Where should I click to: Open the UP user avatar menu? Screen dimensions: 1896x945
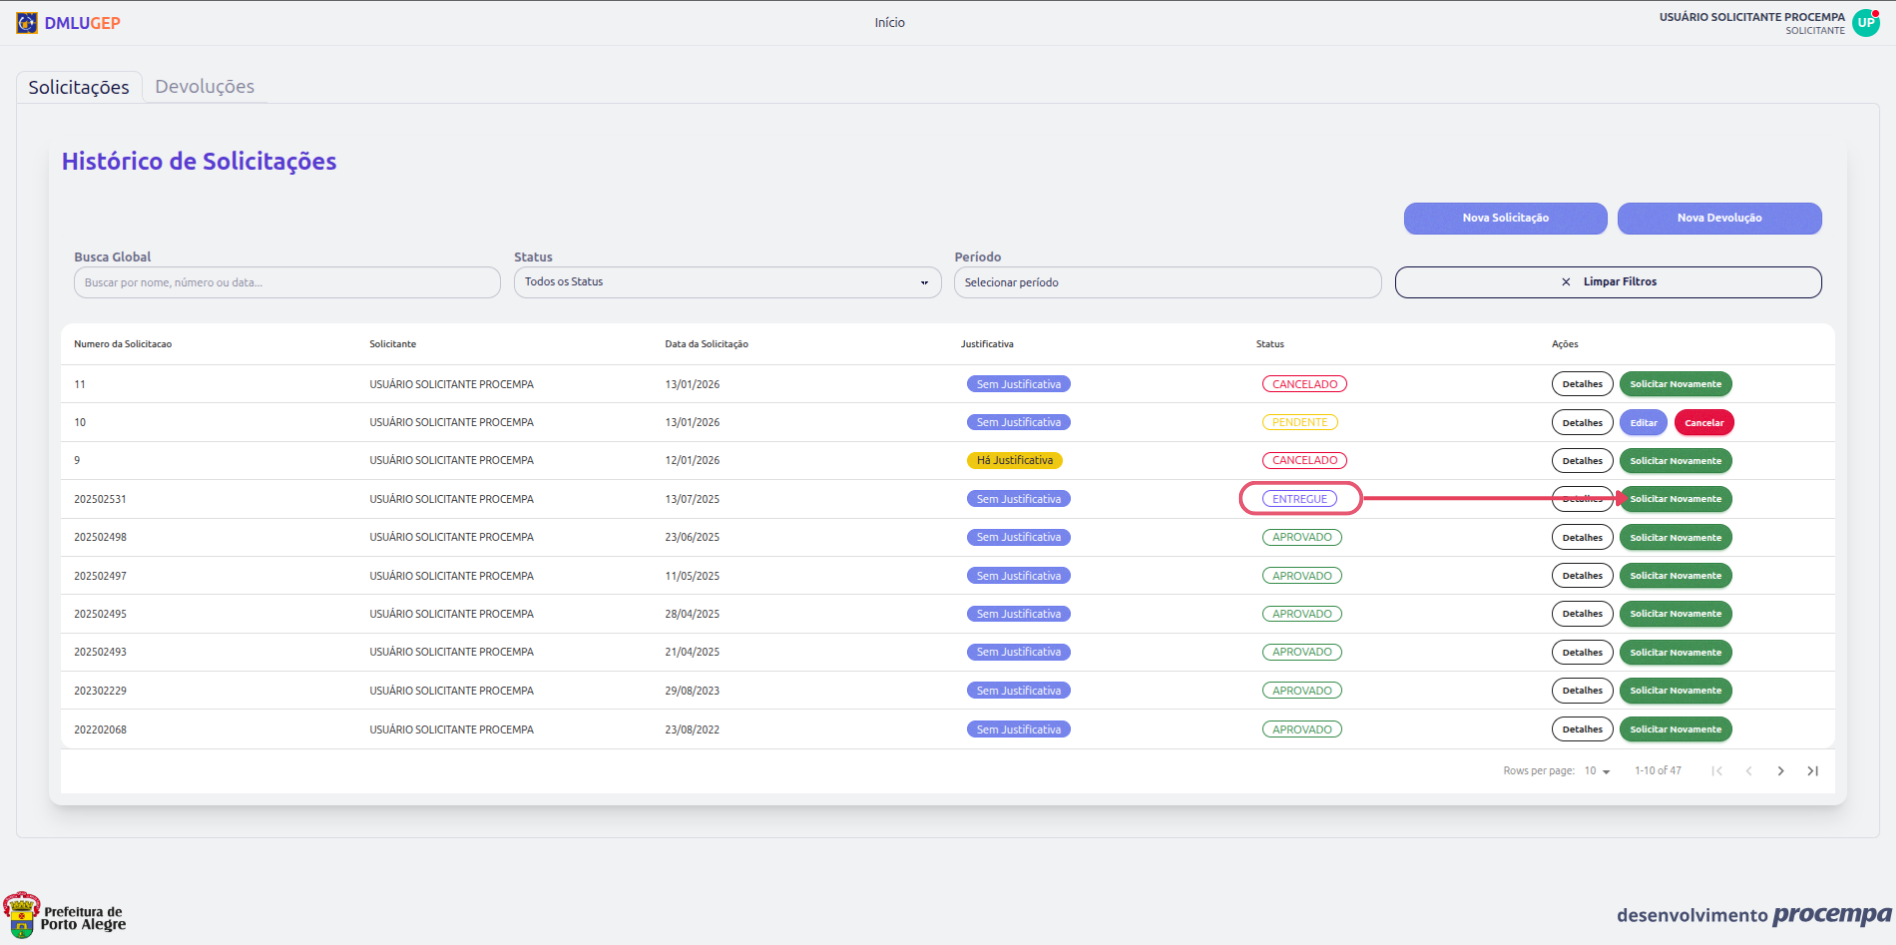(1865, 23)
